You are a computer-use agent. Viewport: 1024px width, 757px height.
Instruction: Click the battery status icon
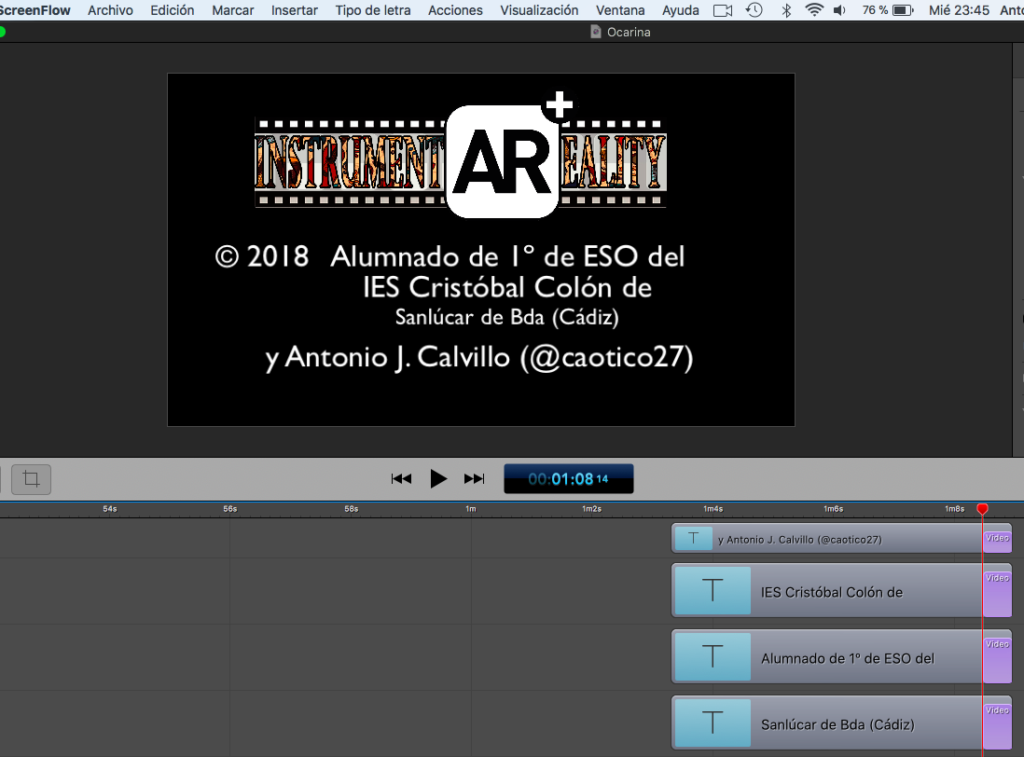point(903,10)
